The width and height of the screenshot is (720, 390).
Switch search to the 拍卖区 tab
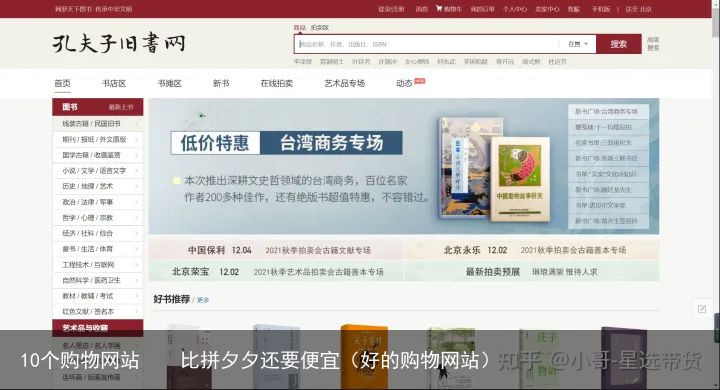point(320,28)
